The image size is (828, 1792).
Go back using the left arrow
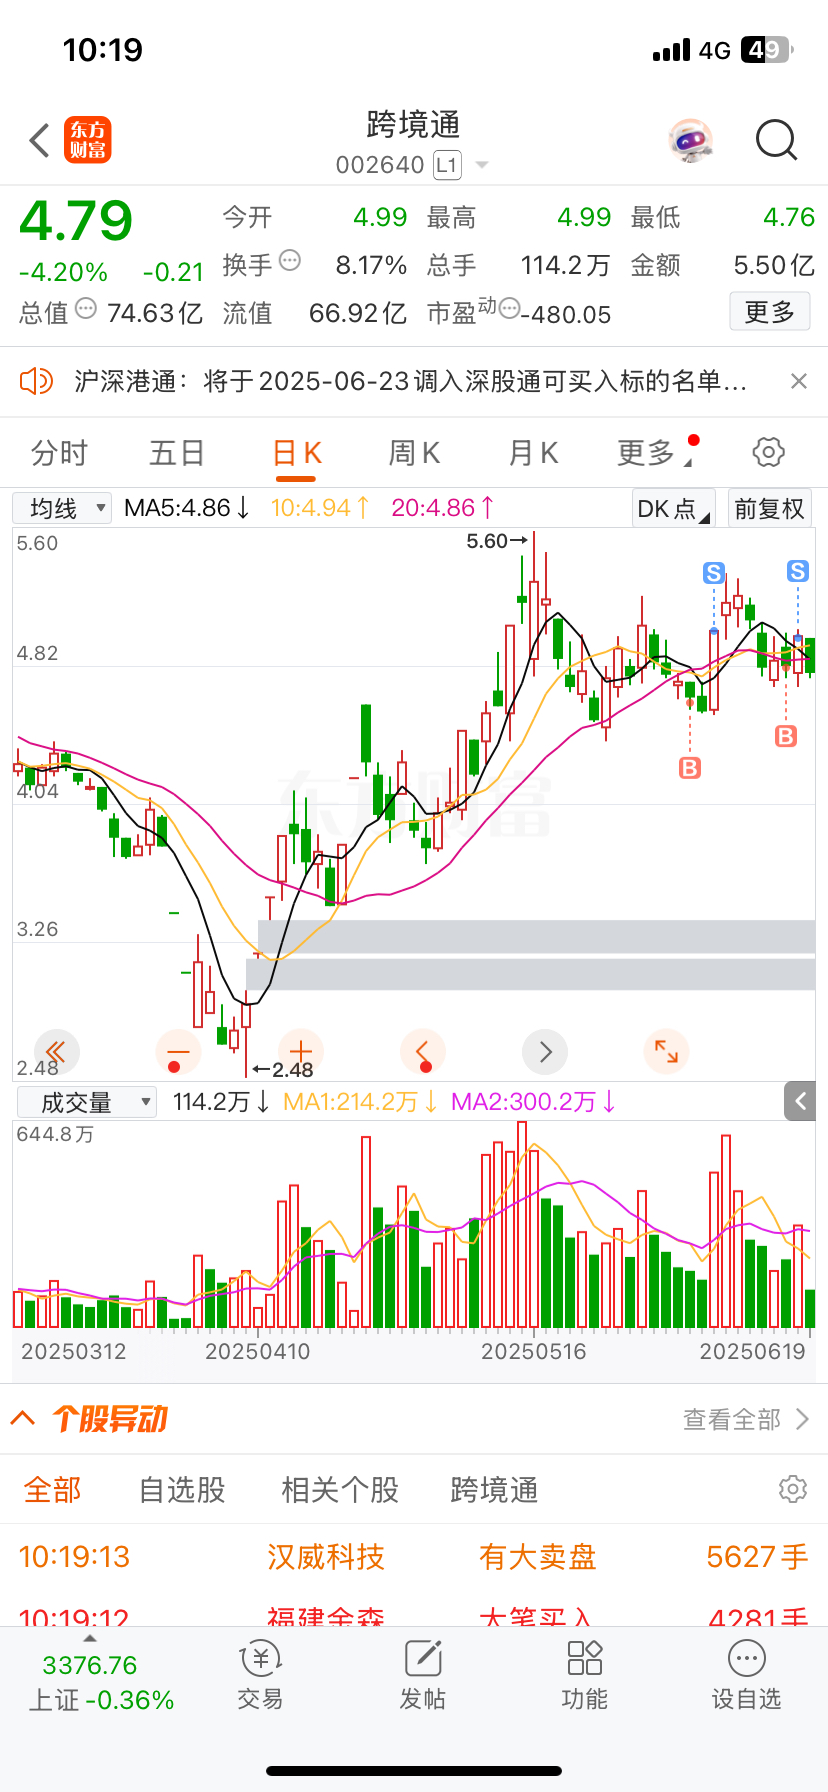tap(39, 141)
